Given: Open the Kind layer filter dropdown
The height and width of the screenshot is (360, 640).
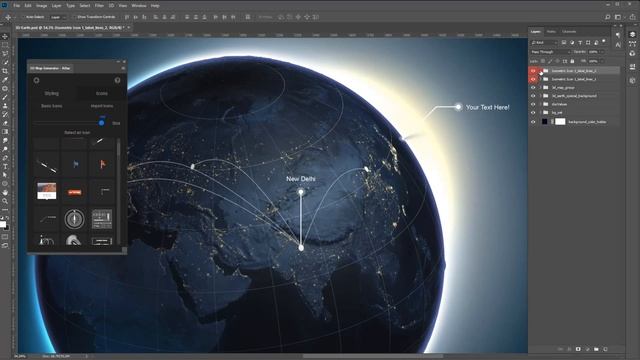Looking at the screenshot, I should click(x=544, y=42).
